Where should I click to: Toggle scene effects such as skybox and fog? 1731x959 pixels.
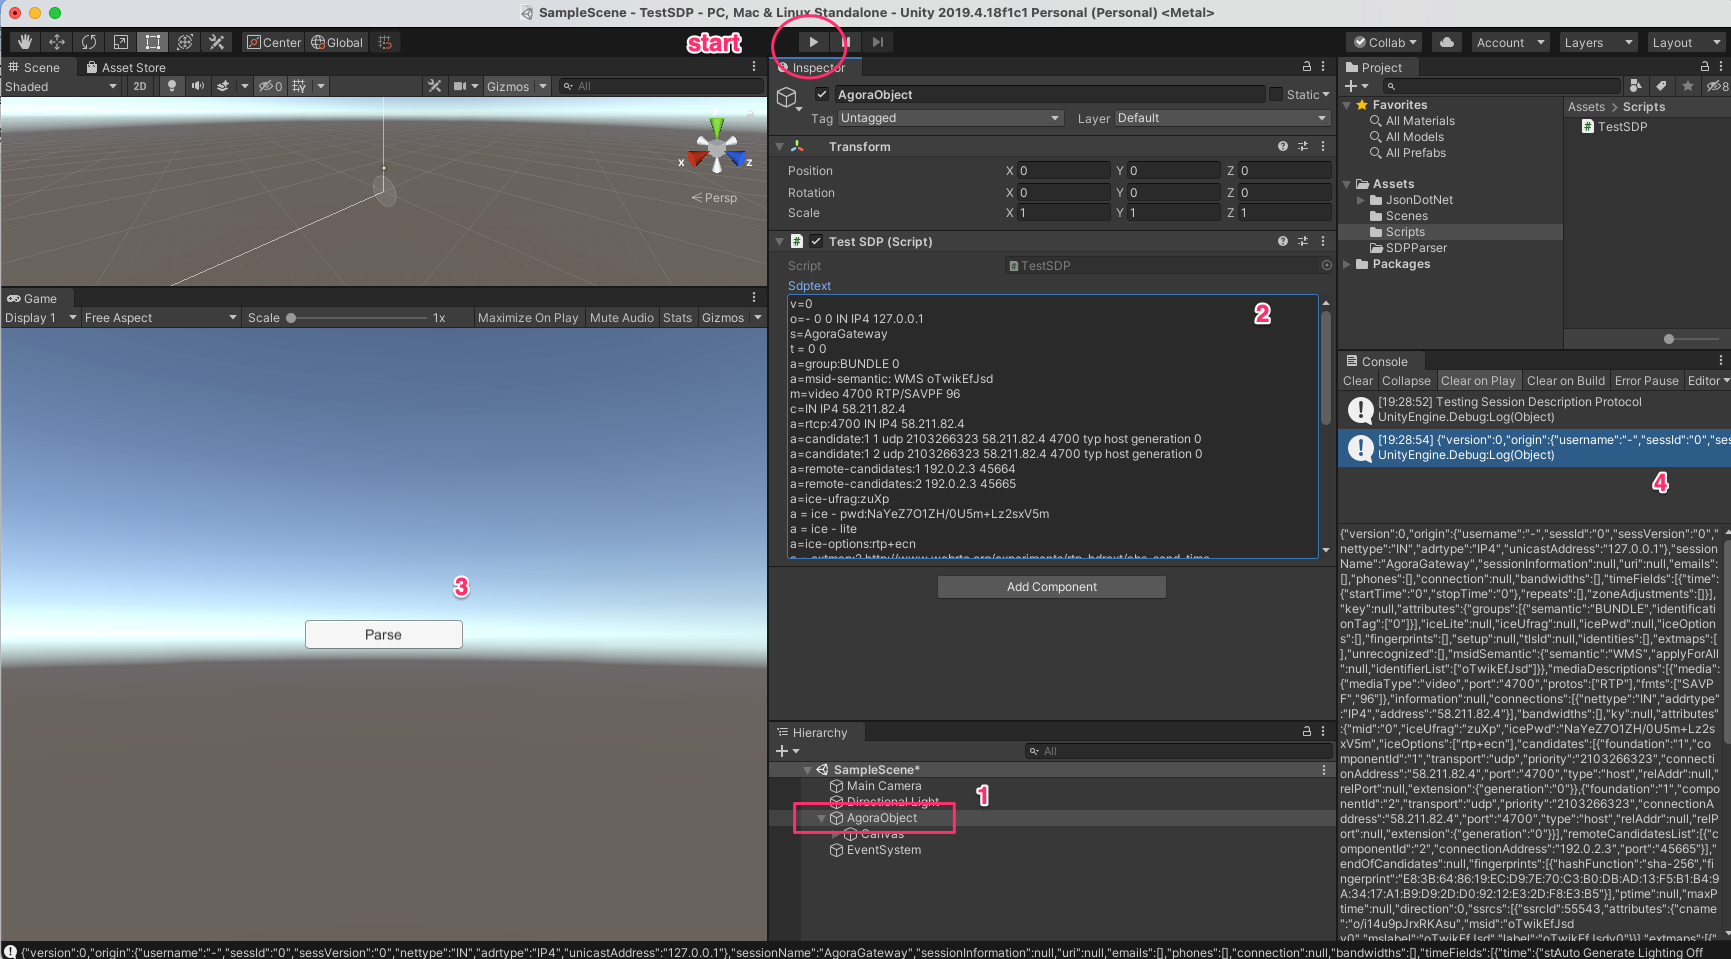click(x=223, y=86)
